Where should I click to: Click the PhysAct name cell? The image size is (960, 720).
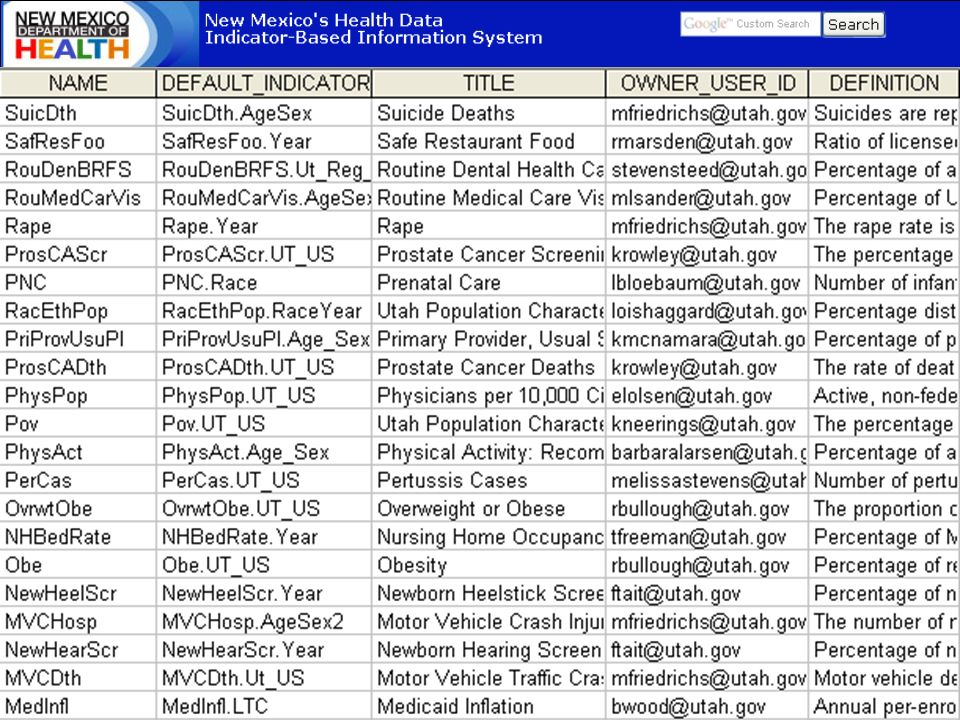pos(78,452)
